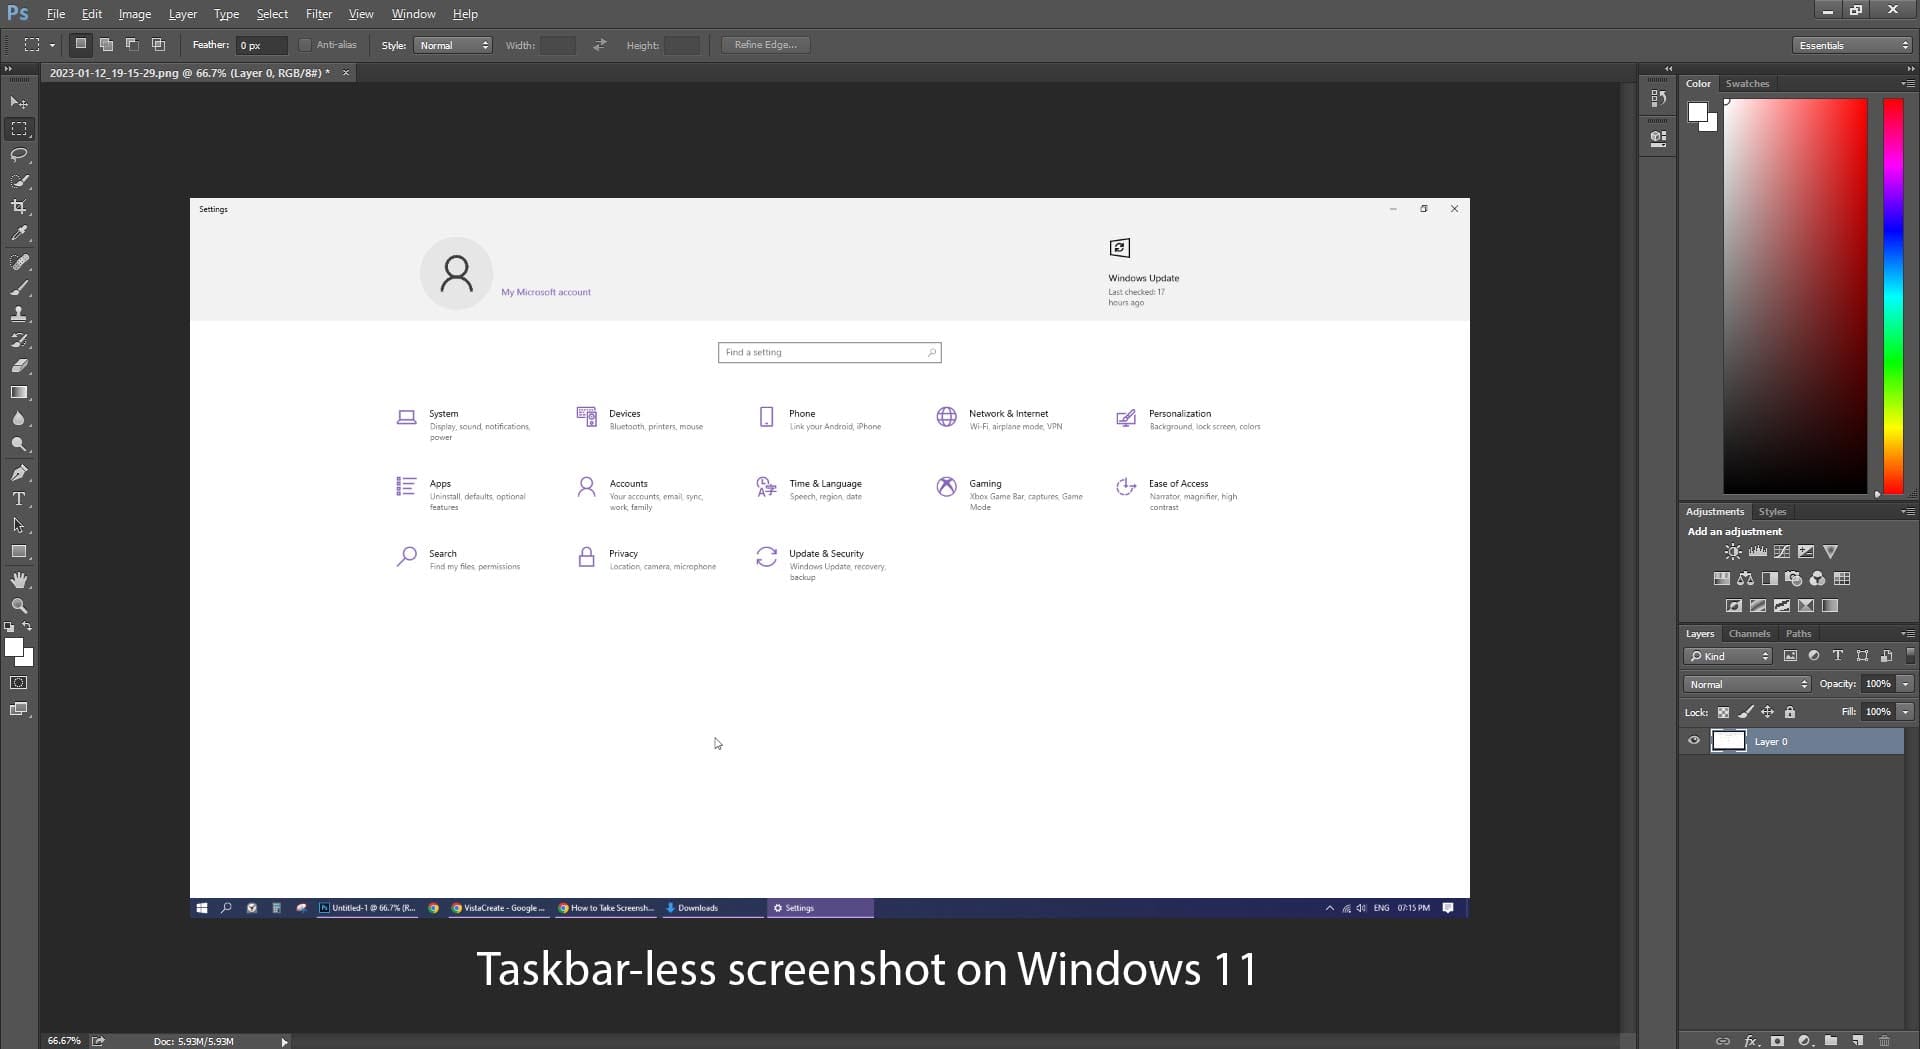Open the Style dropdown in options bar
The height and width of the screenshot is (1049, 1920).
pos(453,44)
